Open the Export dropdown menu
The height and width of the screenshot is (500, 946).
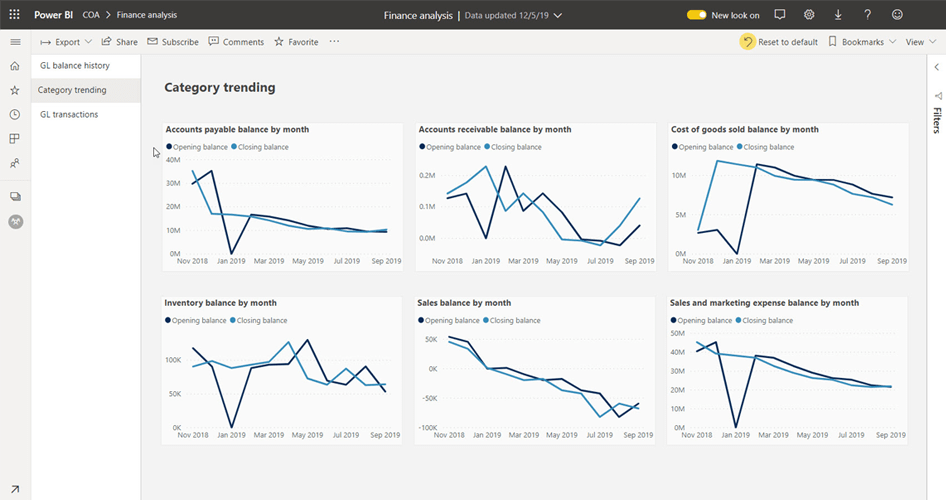[66, 42]
